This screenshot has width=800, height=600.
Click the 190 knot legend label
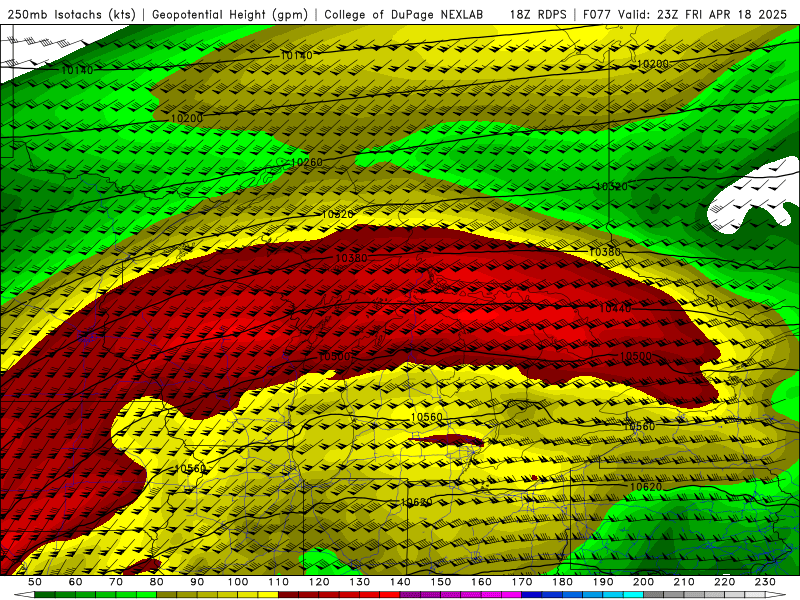[603, 582]
